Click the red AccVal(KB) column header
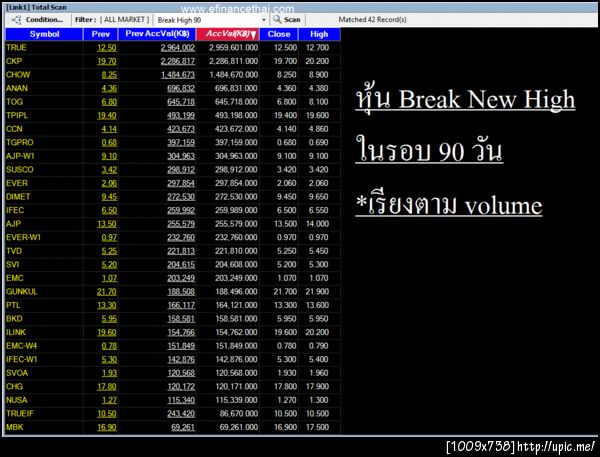Viewport: 600px width, 457px height. pos(228,34)
